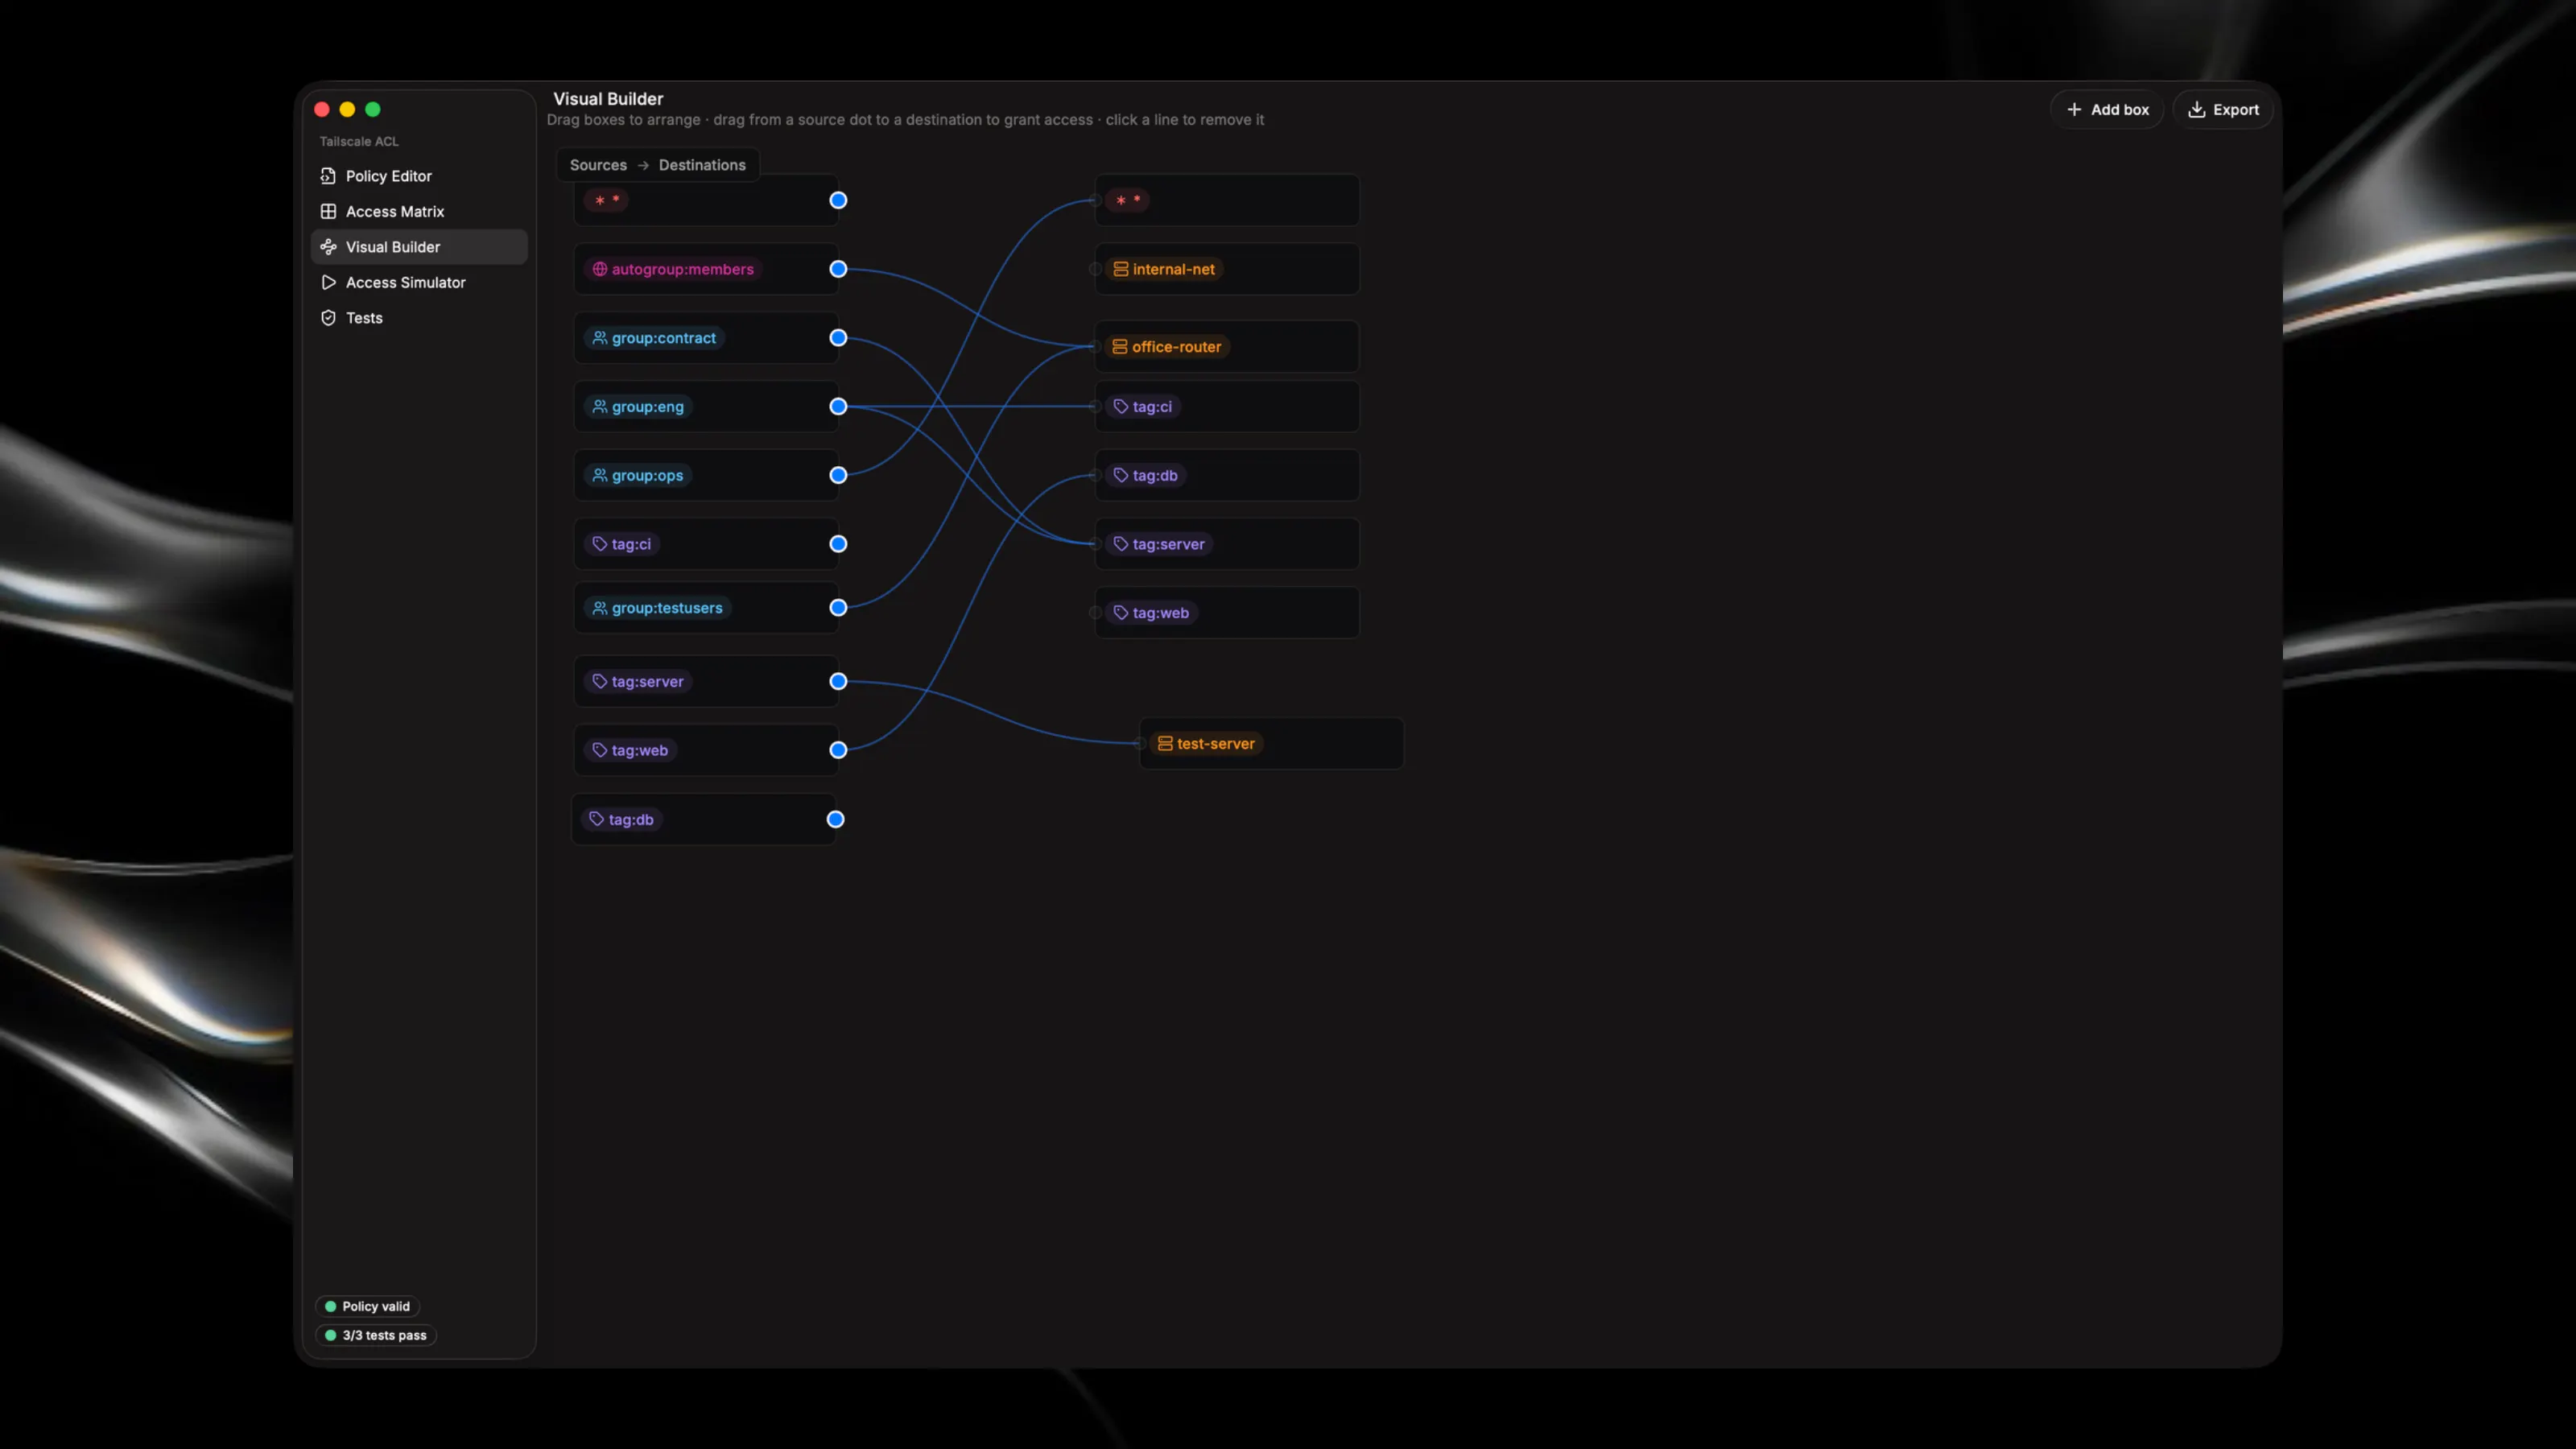Screen dimensions: 2576x1449
Task: Click the server icon on test-server
Action: [1165, 743]
